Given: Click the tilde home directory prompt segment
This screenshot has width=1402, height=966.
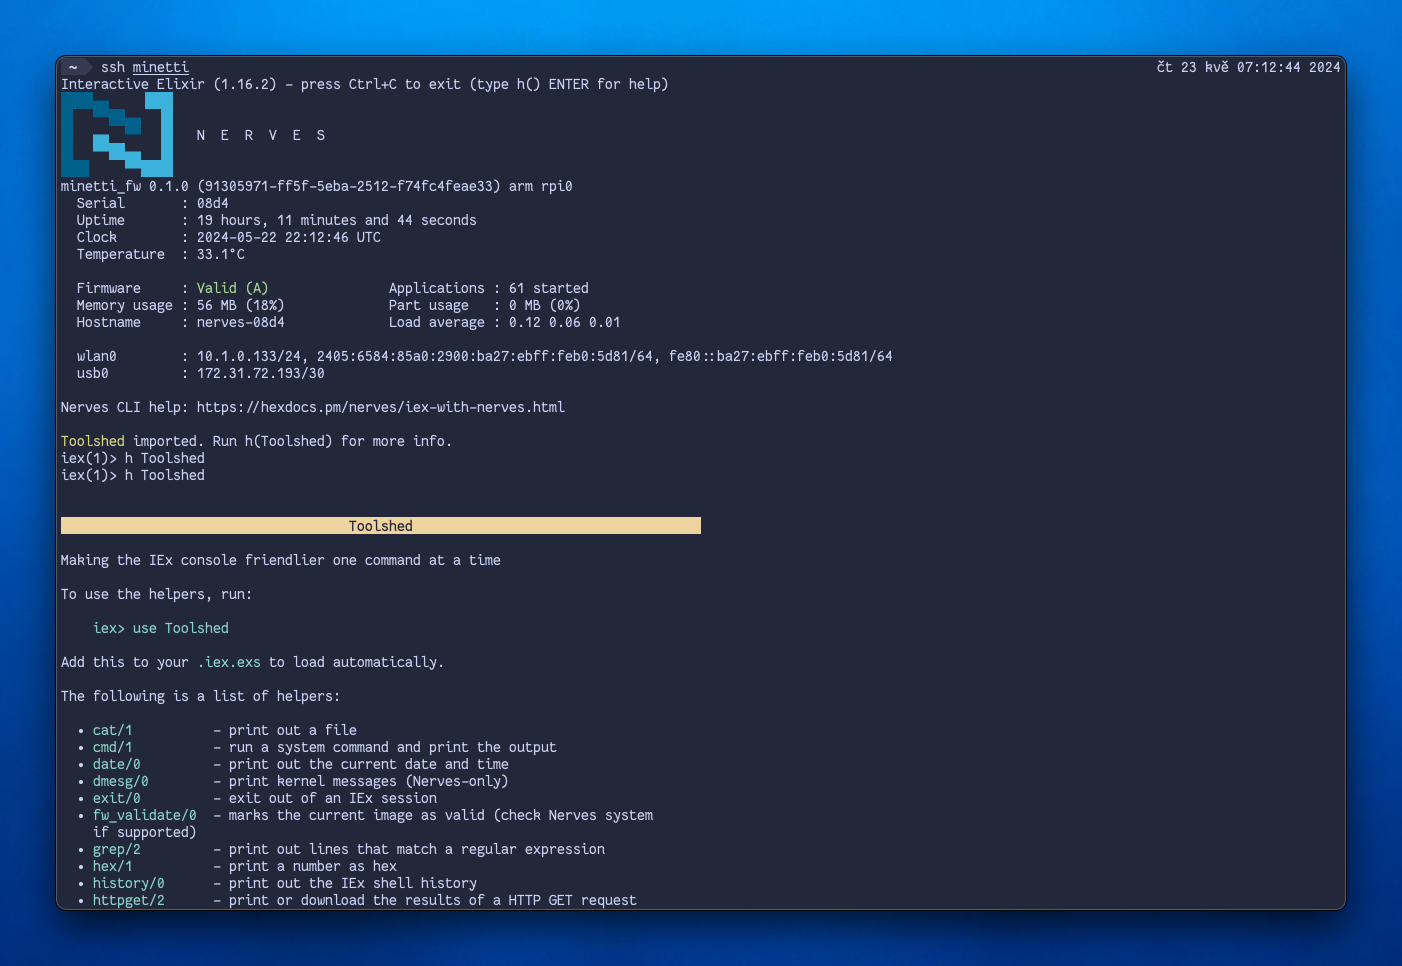Looking at the screenshot, I should [x=73, y=67].
